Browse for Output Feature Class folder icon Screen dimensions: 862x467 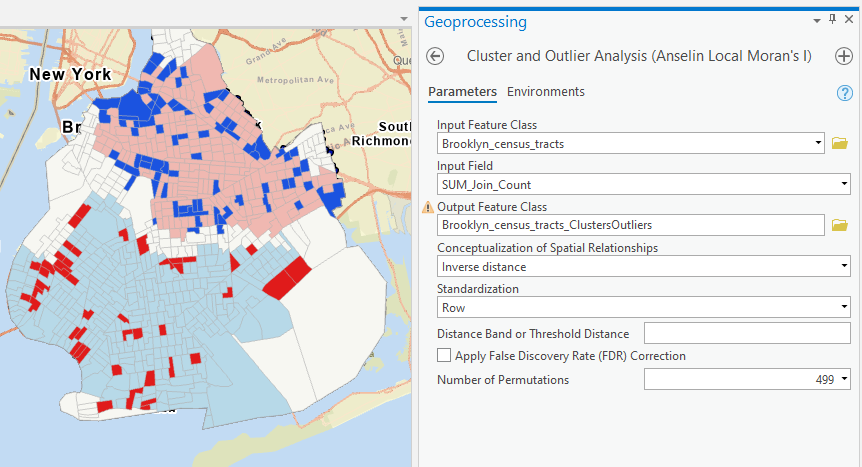[x=840, y=225]
